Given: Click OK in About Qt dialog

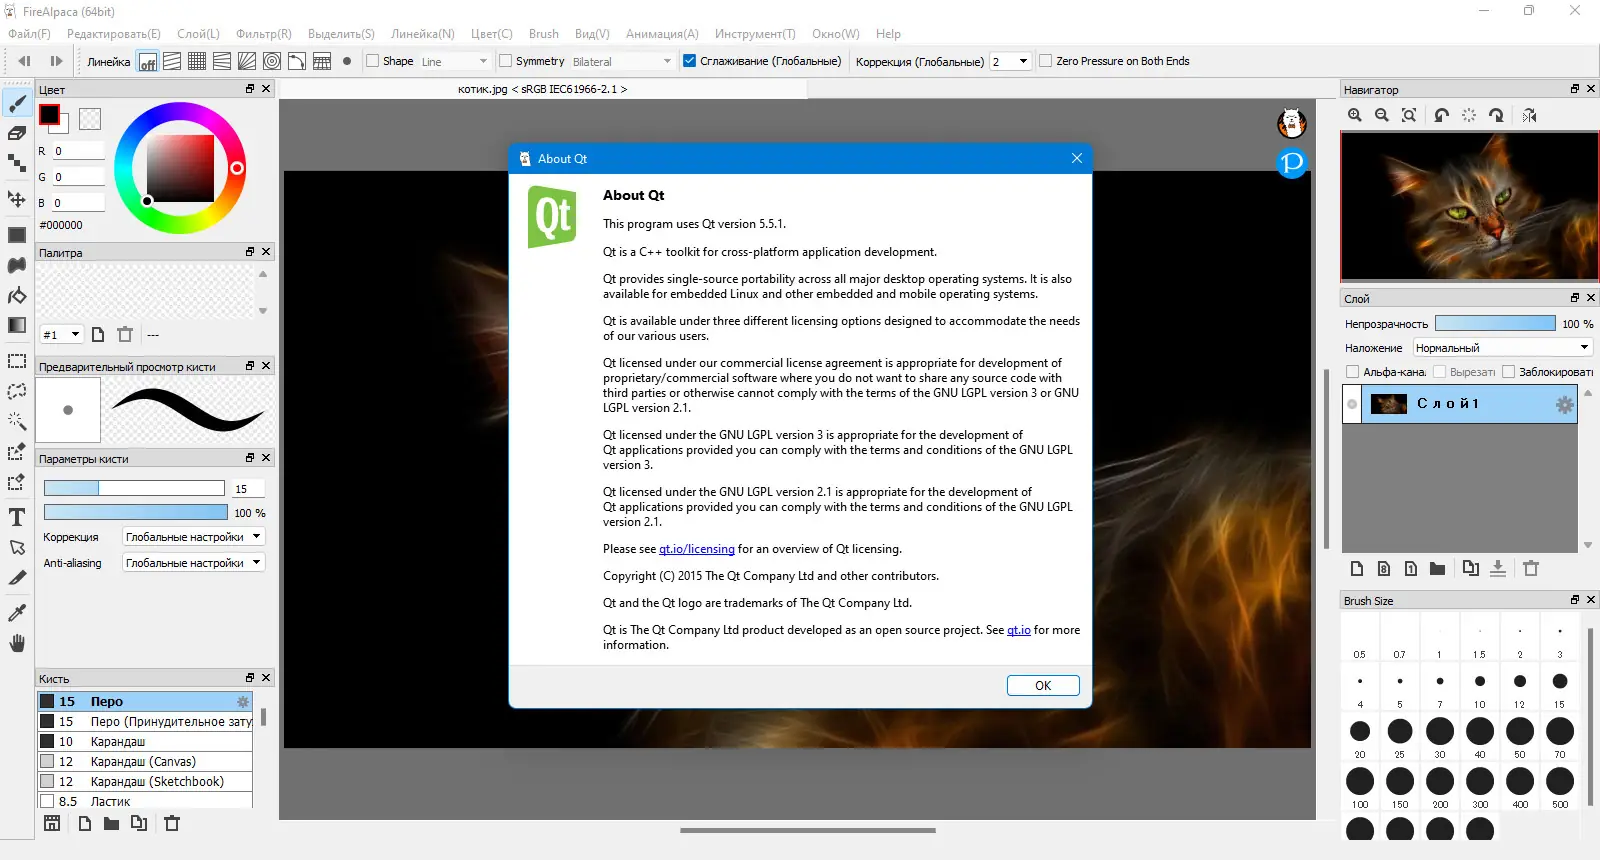Looking at the screenshot, I should coord(1043,685).
